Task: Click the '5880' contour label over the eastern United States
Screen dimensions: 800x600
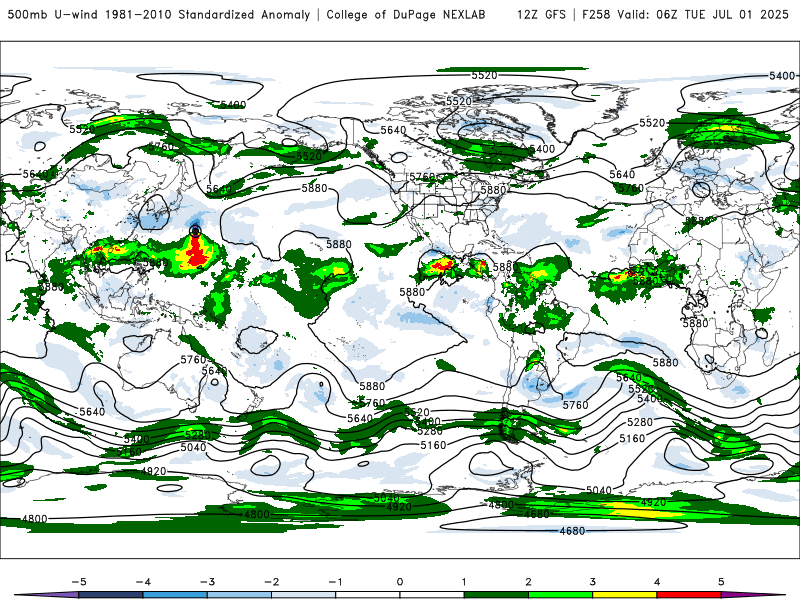Action: (x=493, y=190)
